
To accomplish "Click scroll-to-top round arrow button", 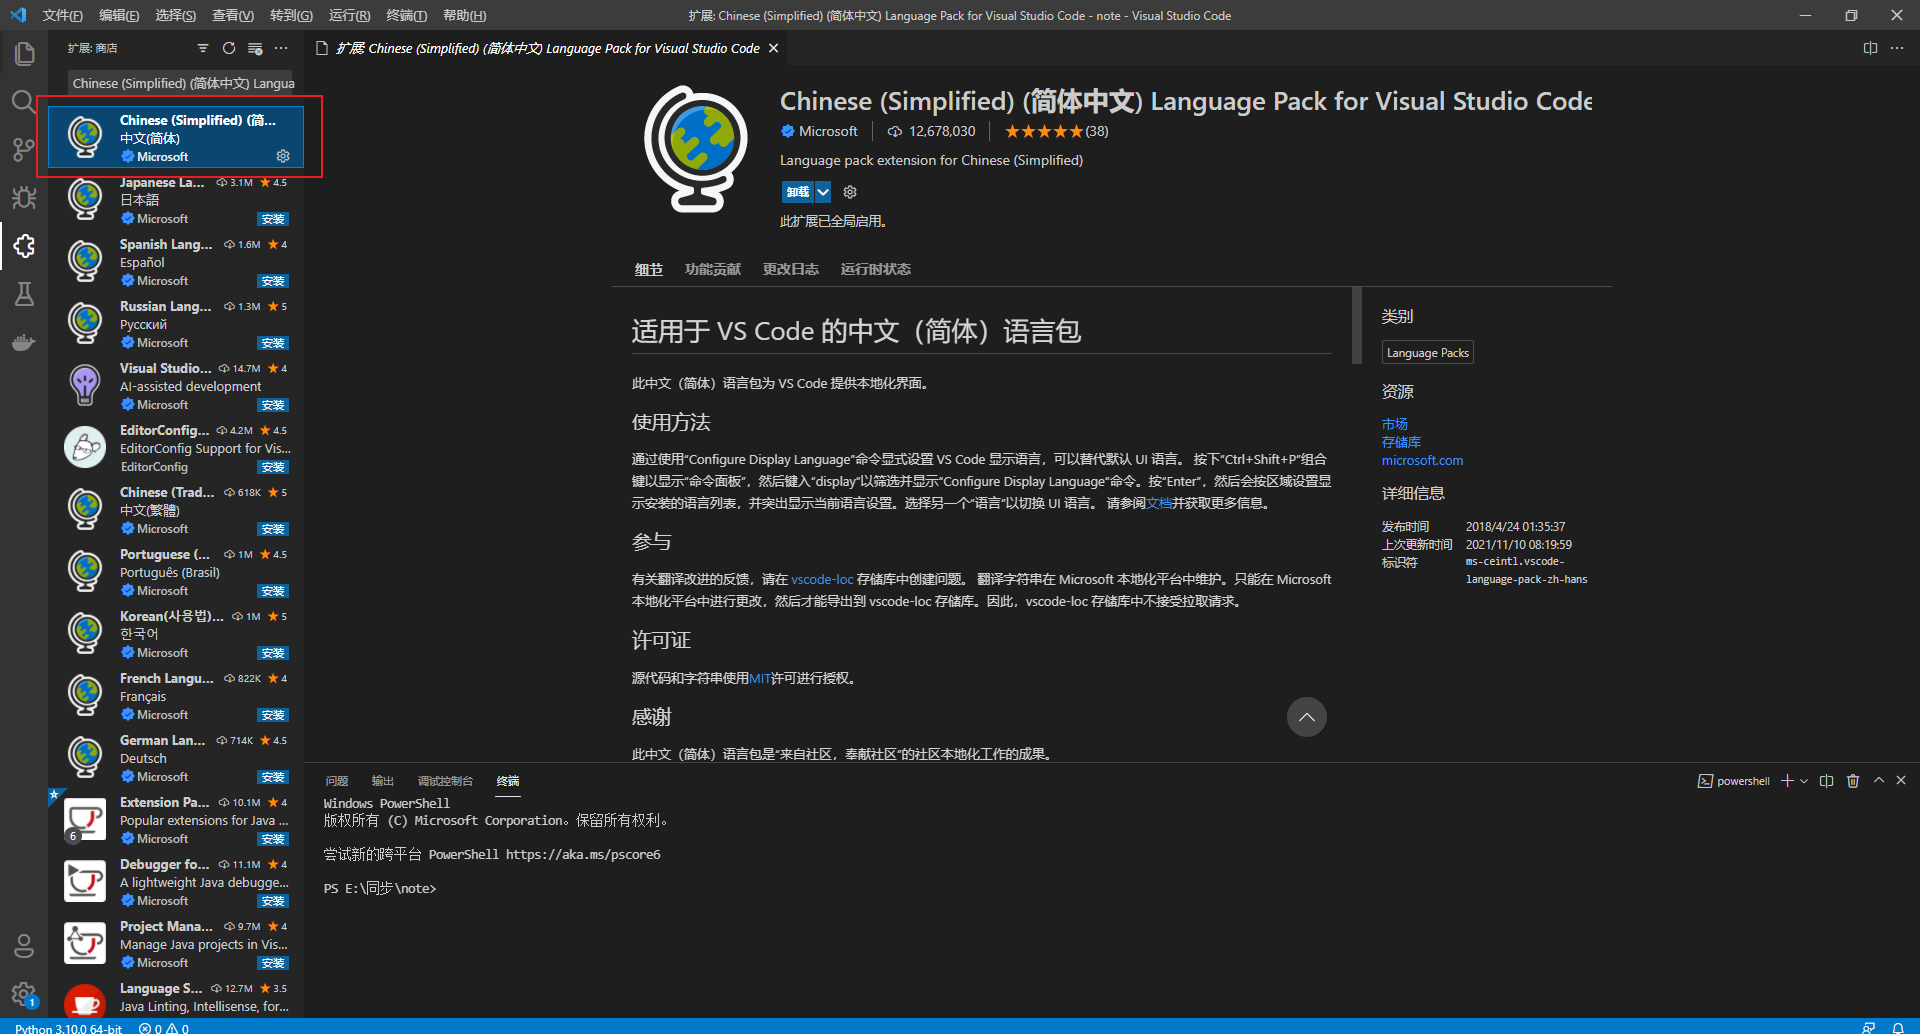I will [1306, 717].
